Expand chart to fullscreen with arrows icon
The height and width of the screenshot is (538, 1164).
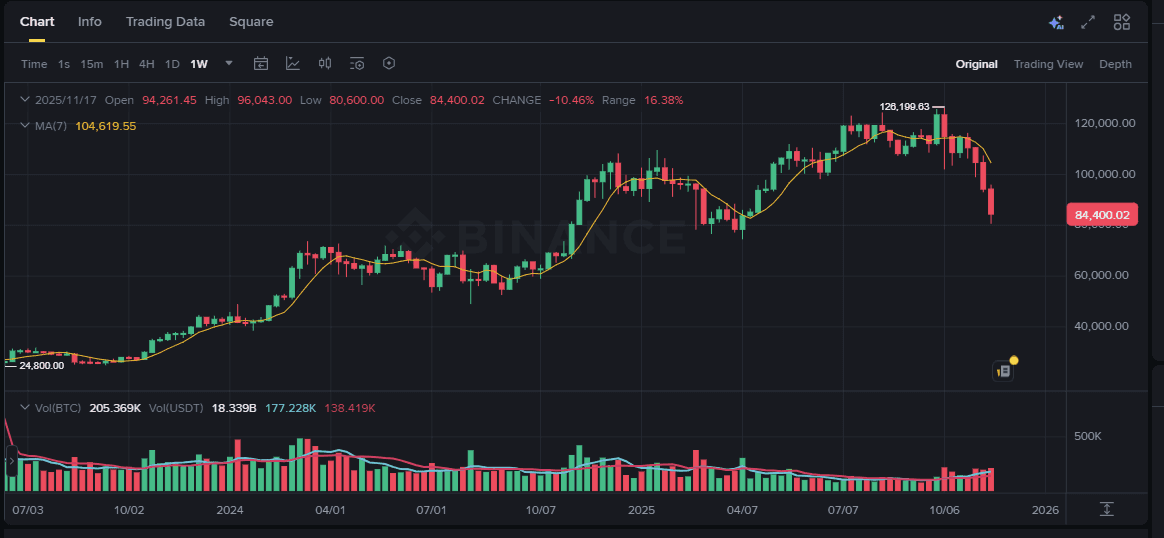coord(1089,22)
